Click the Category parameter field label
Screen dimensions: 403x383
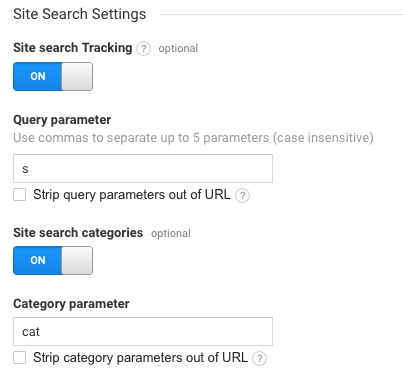(71, 304)
